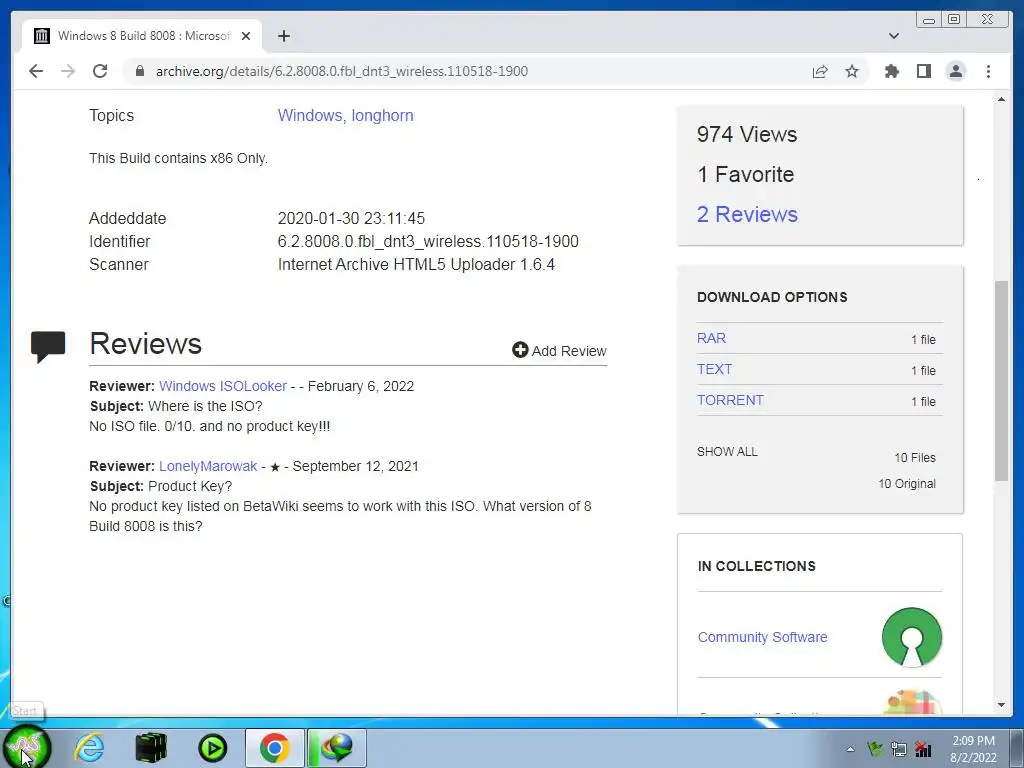Click the 10 Files count text
Screen dimensions: 1024x768
(915, 458)
